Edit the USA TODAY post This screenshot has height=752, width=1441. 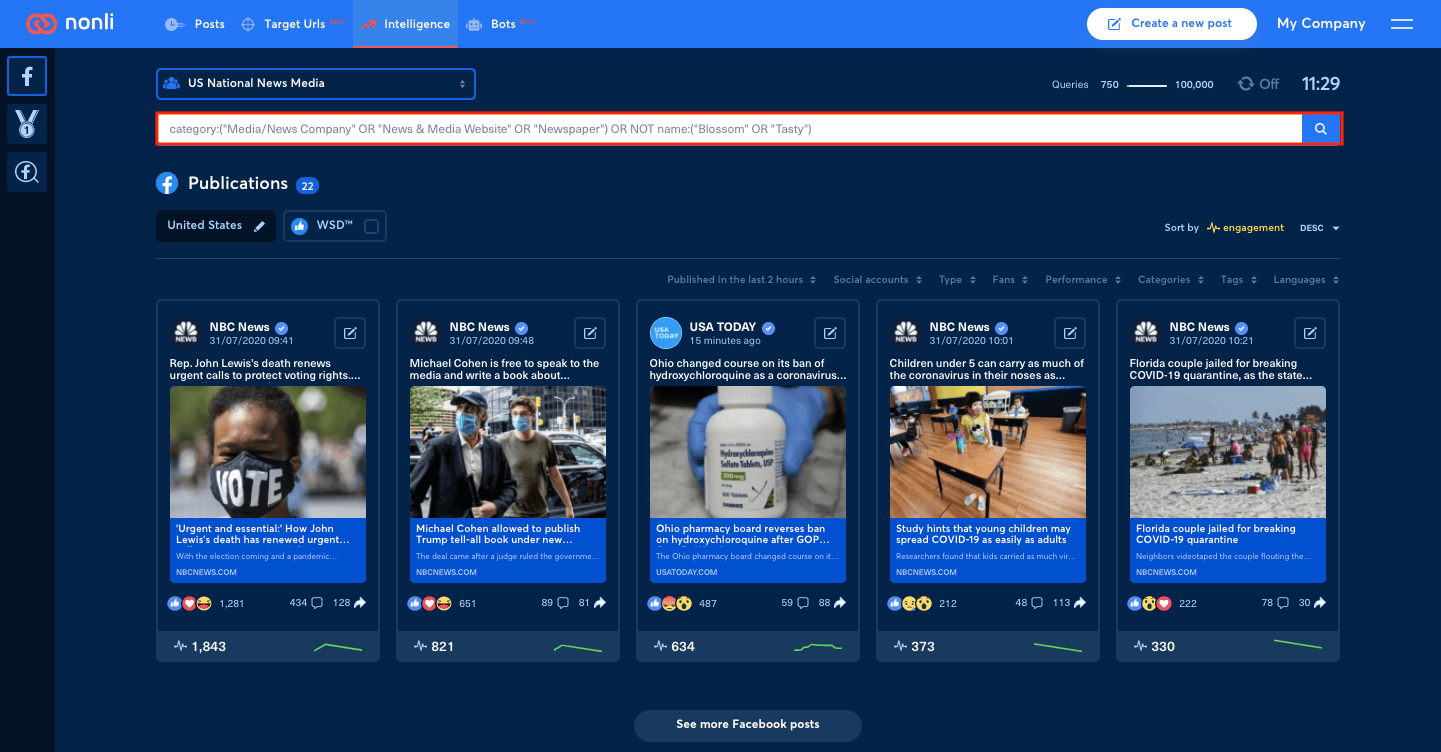click(x=830, y=333)
